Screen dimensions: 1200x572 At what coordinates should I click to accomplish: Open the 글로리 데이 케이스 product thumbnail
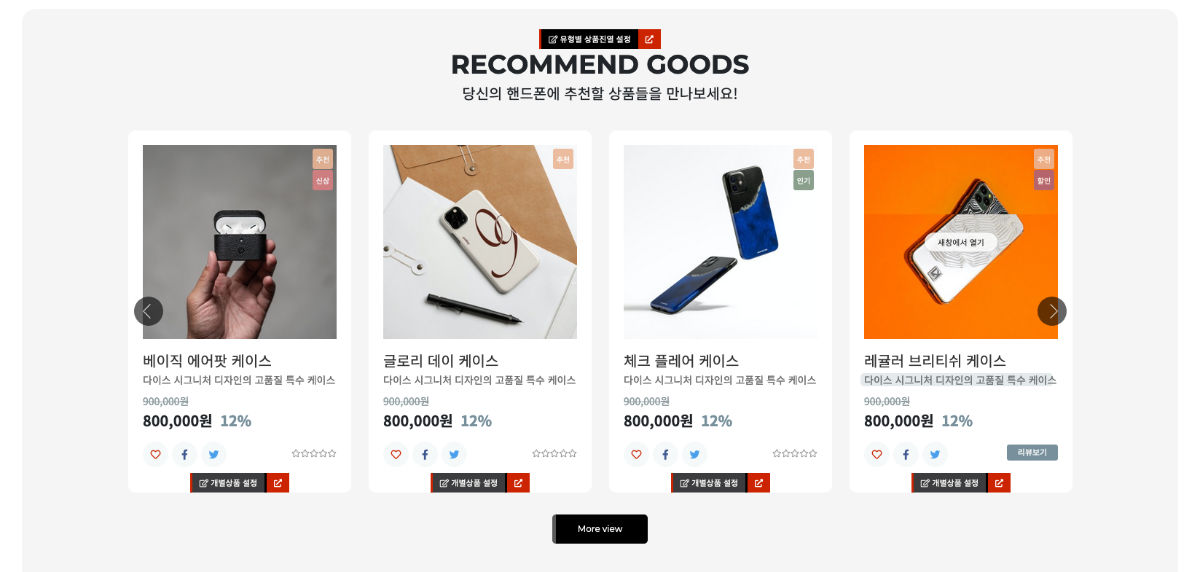click(x=480, y=242)
